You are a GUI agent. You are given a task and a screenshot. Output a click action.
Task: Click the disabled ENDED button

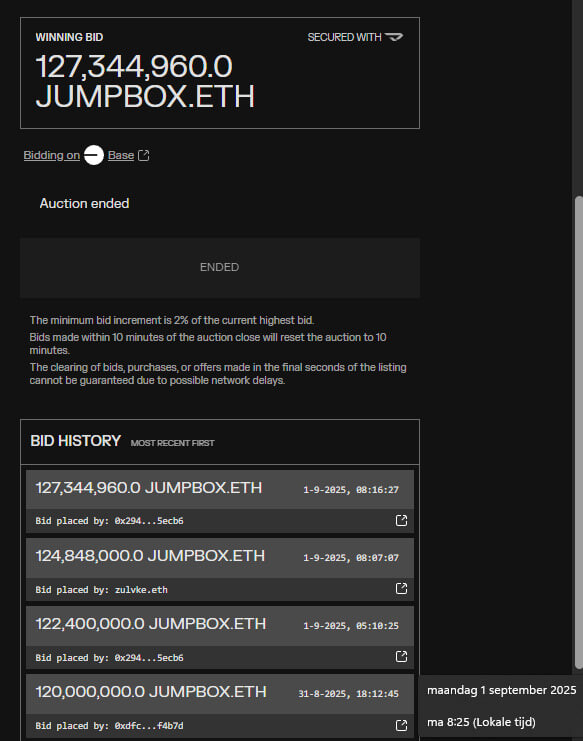(x=220, y=267)
